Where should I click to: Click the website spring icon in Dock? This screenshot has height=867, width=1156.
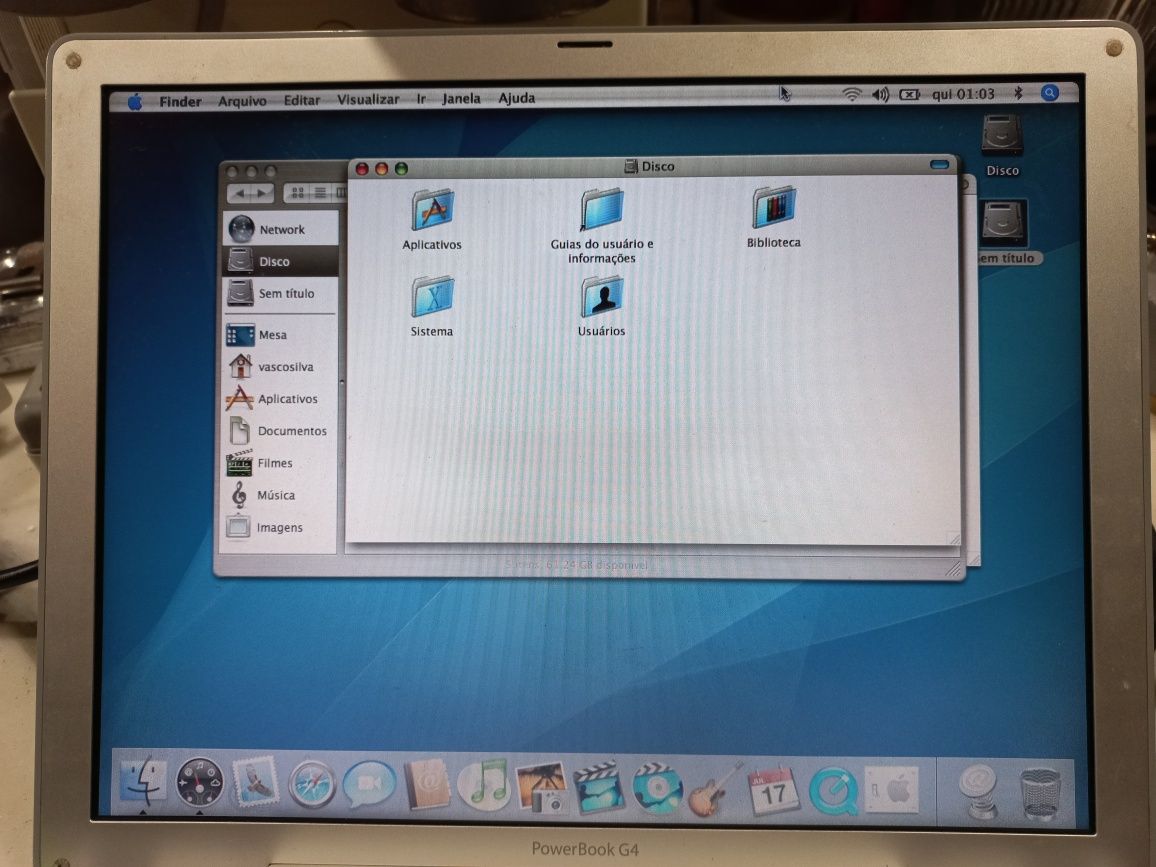pyautogui.click(x=979, y=791)
